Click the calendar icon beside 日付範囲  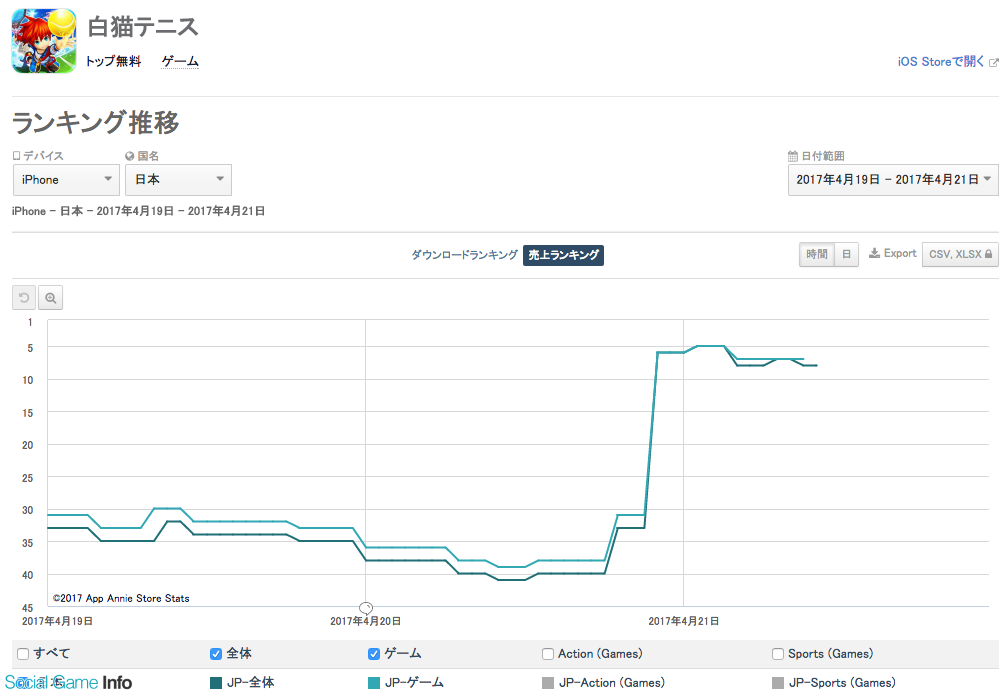click(792, 156)
